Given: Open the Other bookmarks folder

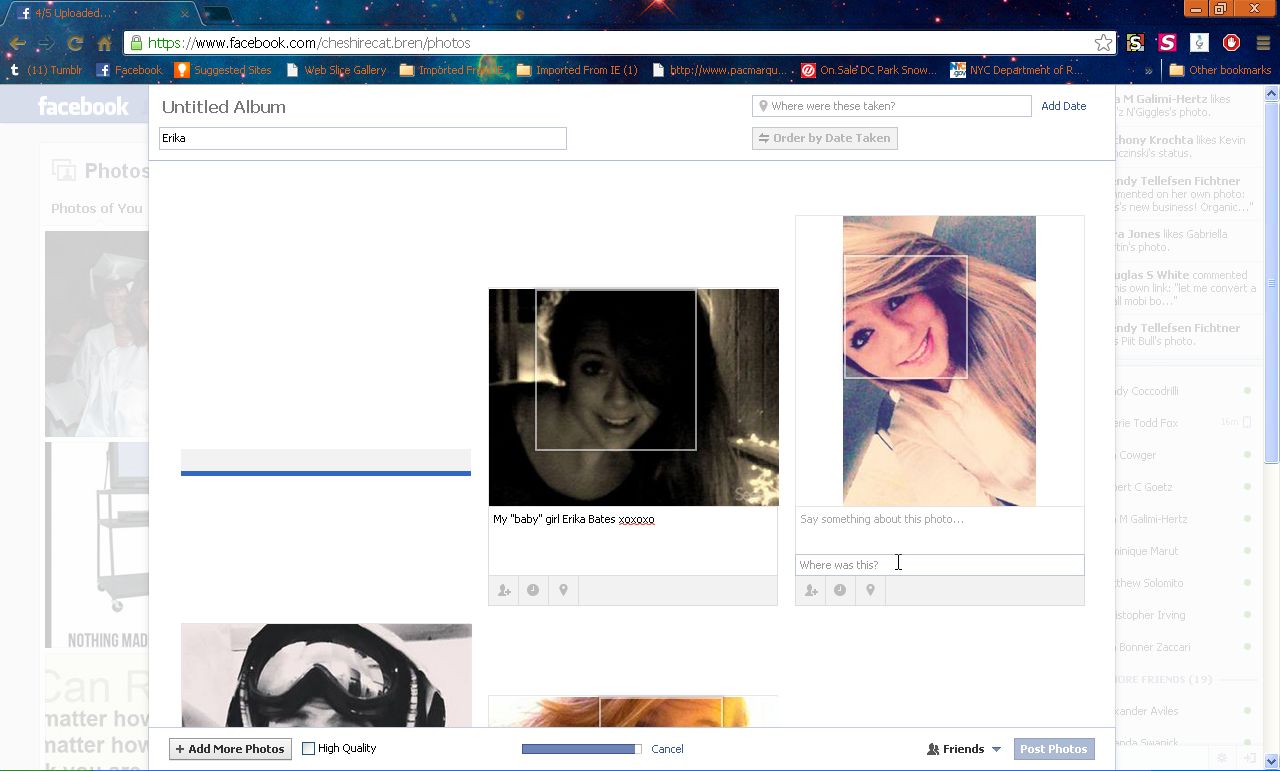Looking at the screenshot, I should (x=1220, y=70).
